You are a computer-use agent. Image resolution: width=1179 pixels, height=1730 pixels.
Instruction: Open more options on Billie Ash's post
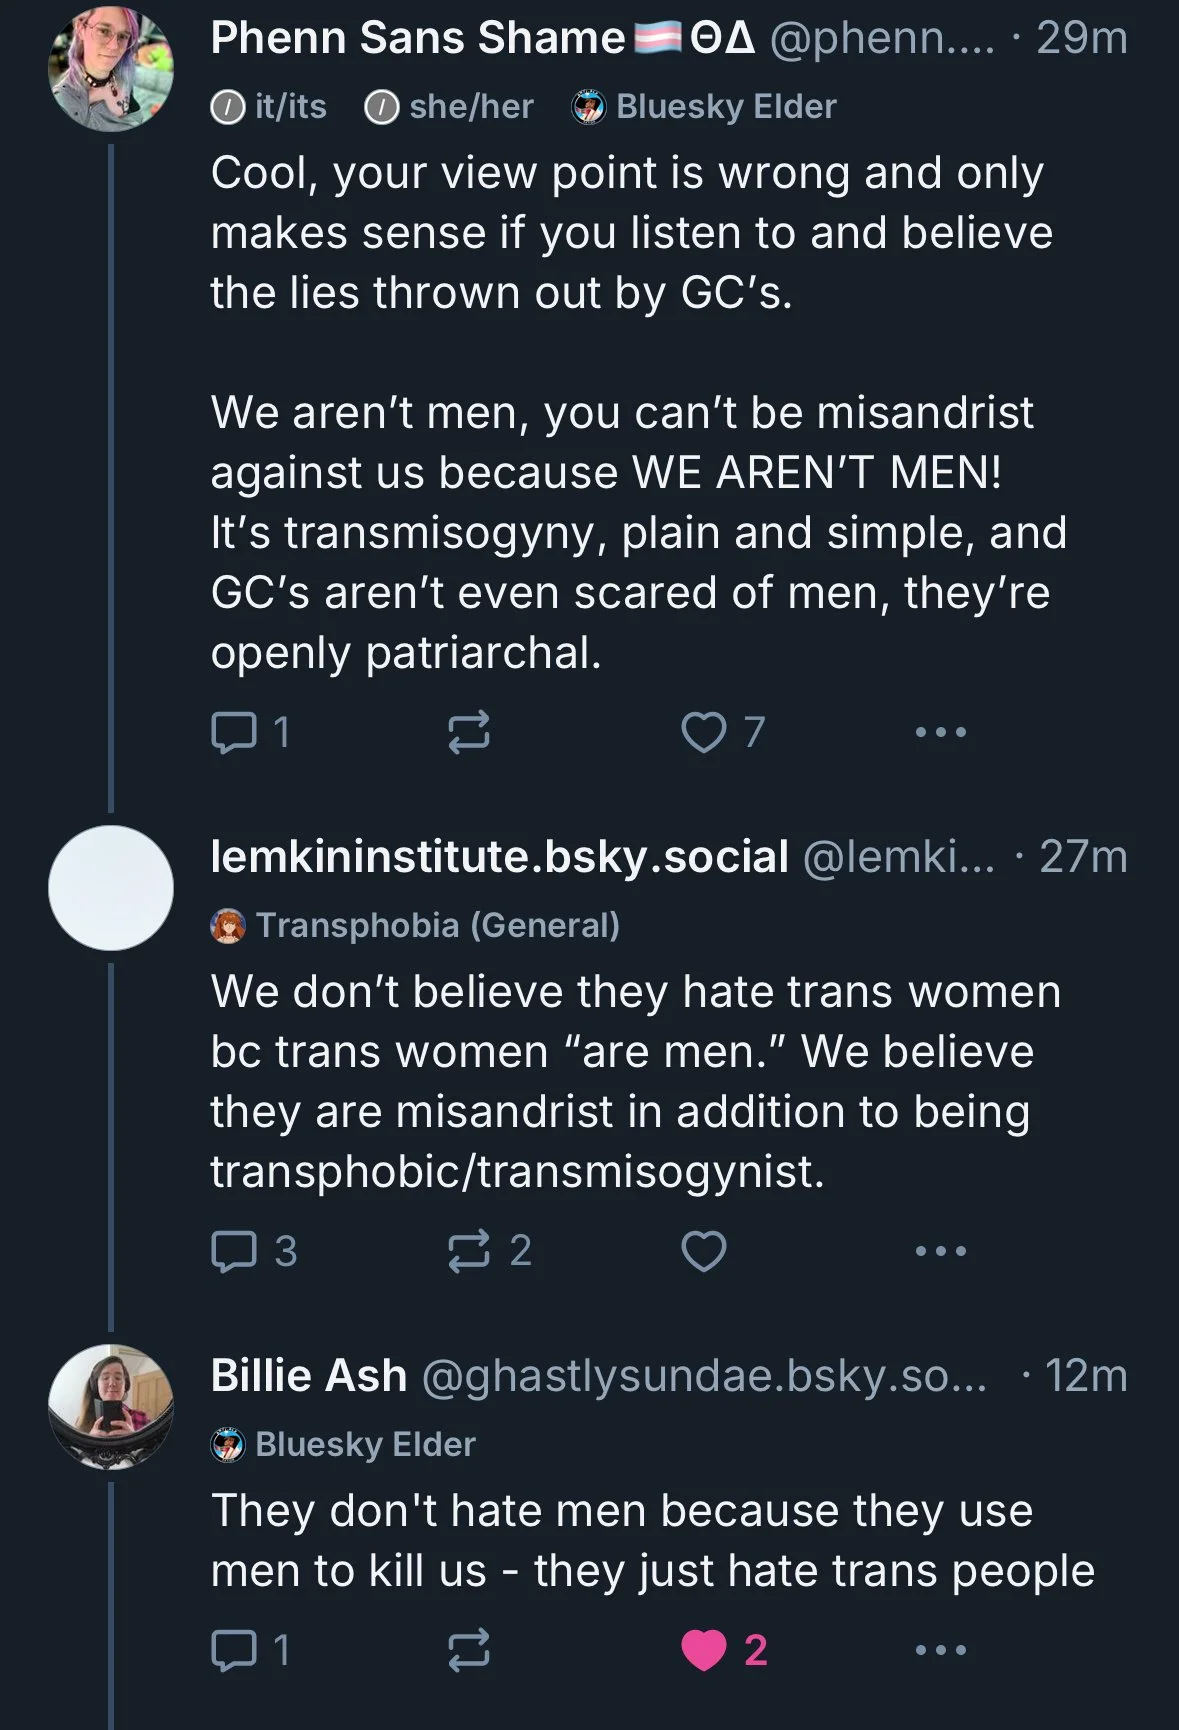[x=940, y=1650]
